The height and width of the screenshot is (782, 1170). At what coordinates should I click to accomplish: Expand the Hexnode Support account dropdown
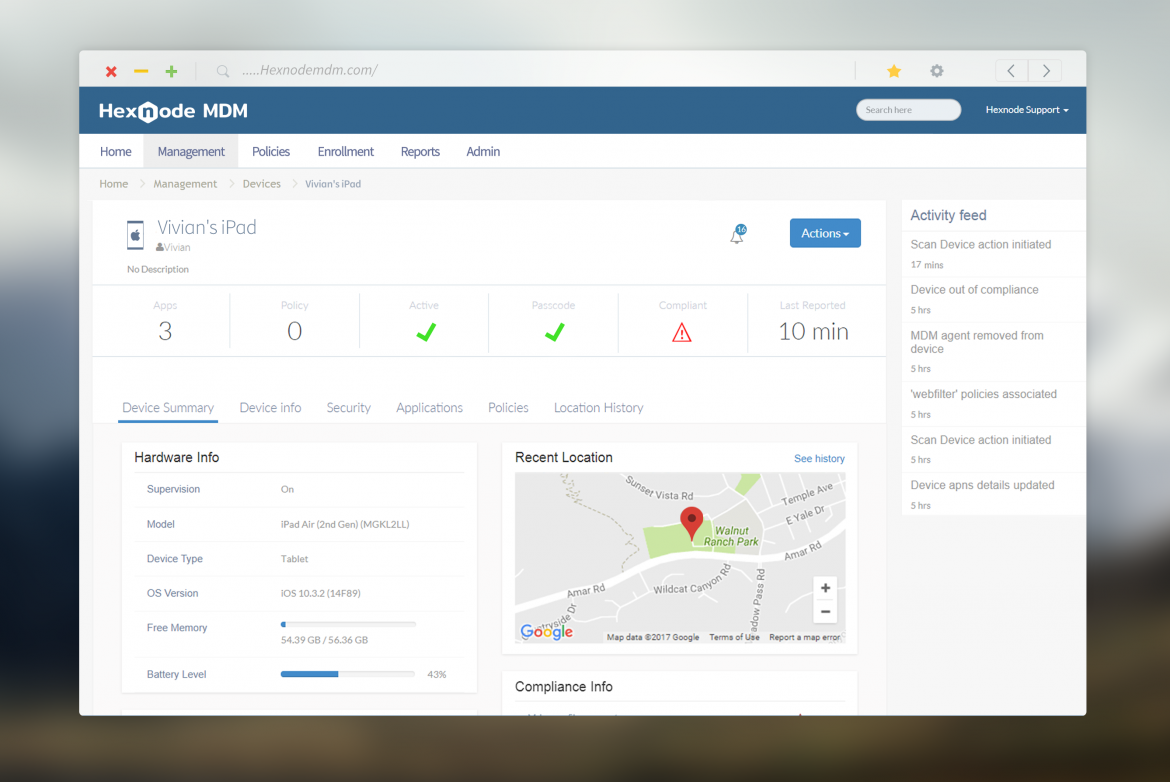click(1027, 110)
